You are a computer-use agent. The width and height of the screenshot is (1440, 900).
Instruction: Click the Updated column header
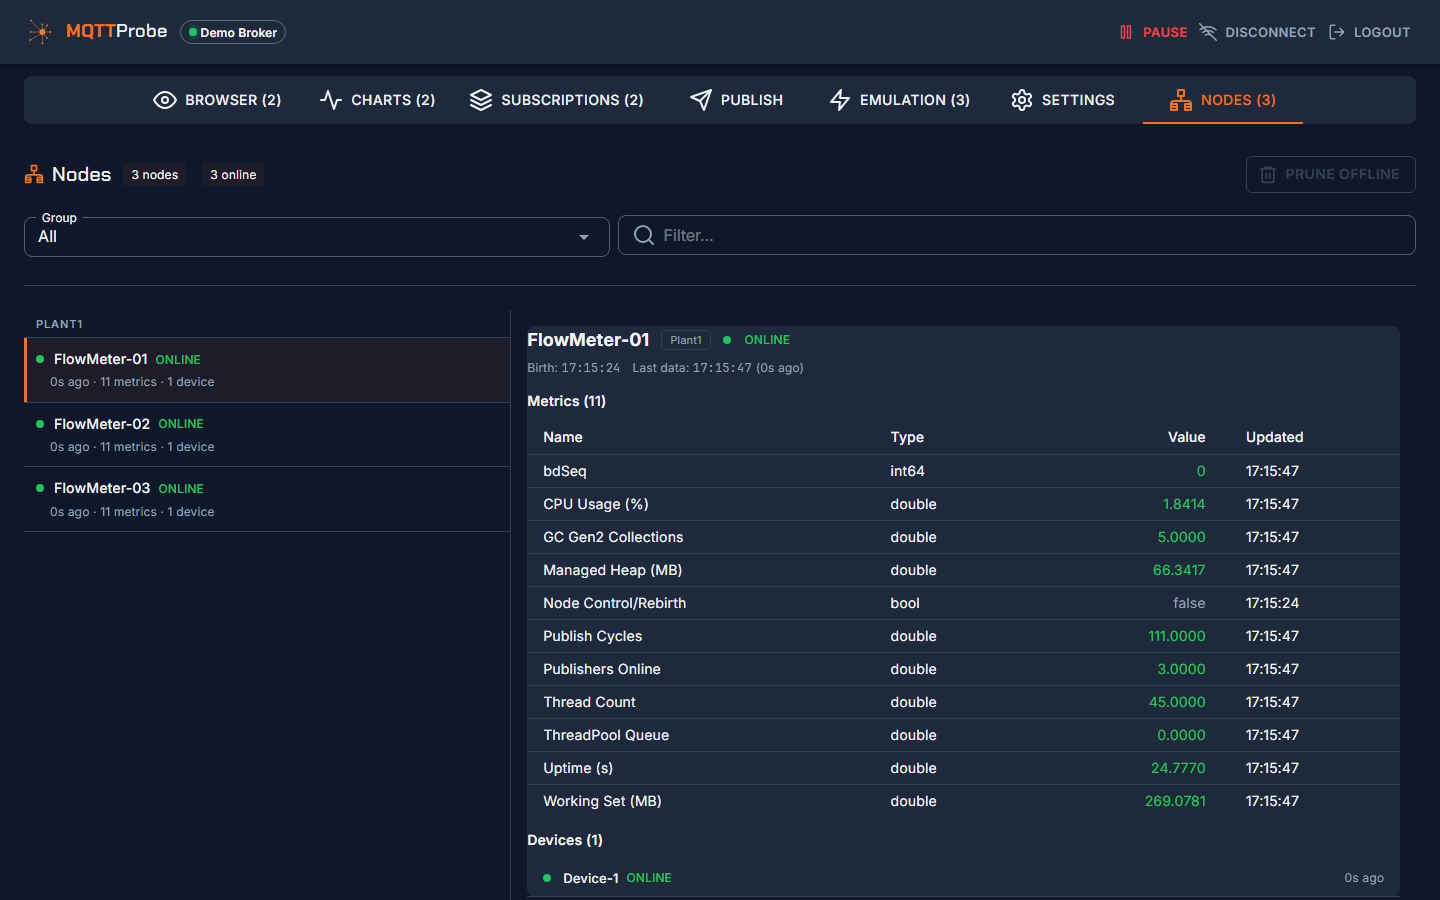pos(1275,437)
